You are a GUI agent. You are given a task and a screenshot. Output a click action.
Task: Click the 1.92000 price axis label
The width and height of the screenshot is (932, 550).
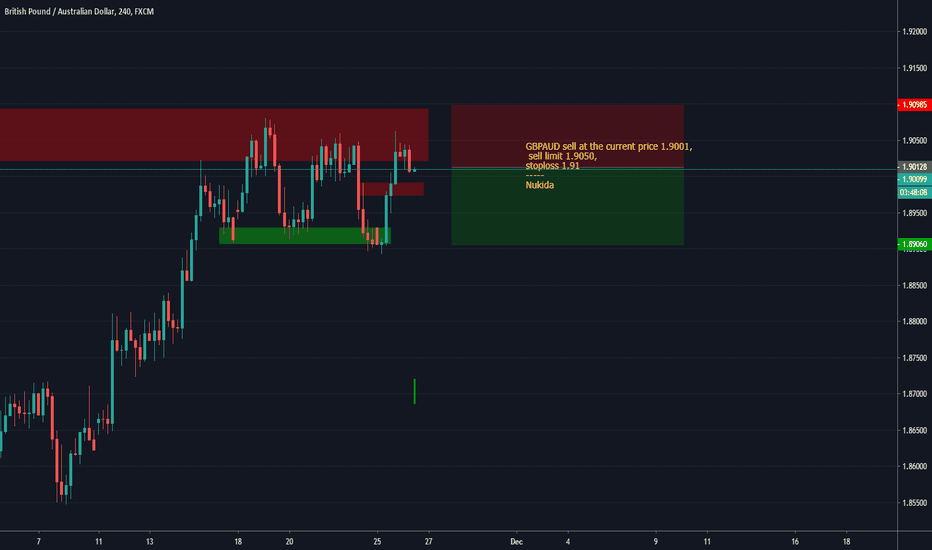coord(914,32)
